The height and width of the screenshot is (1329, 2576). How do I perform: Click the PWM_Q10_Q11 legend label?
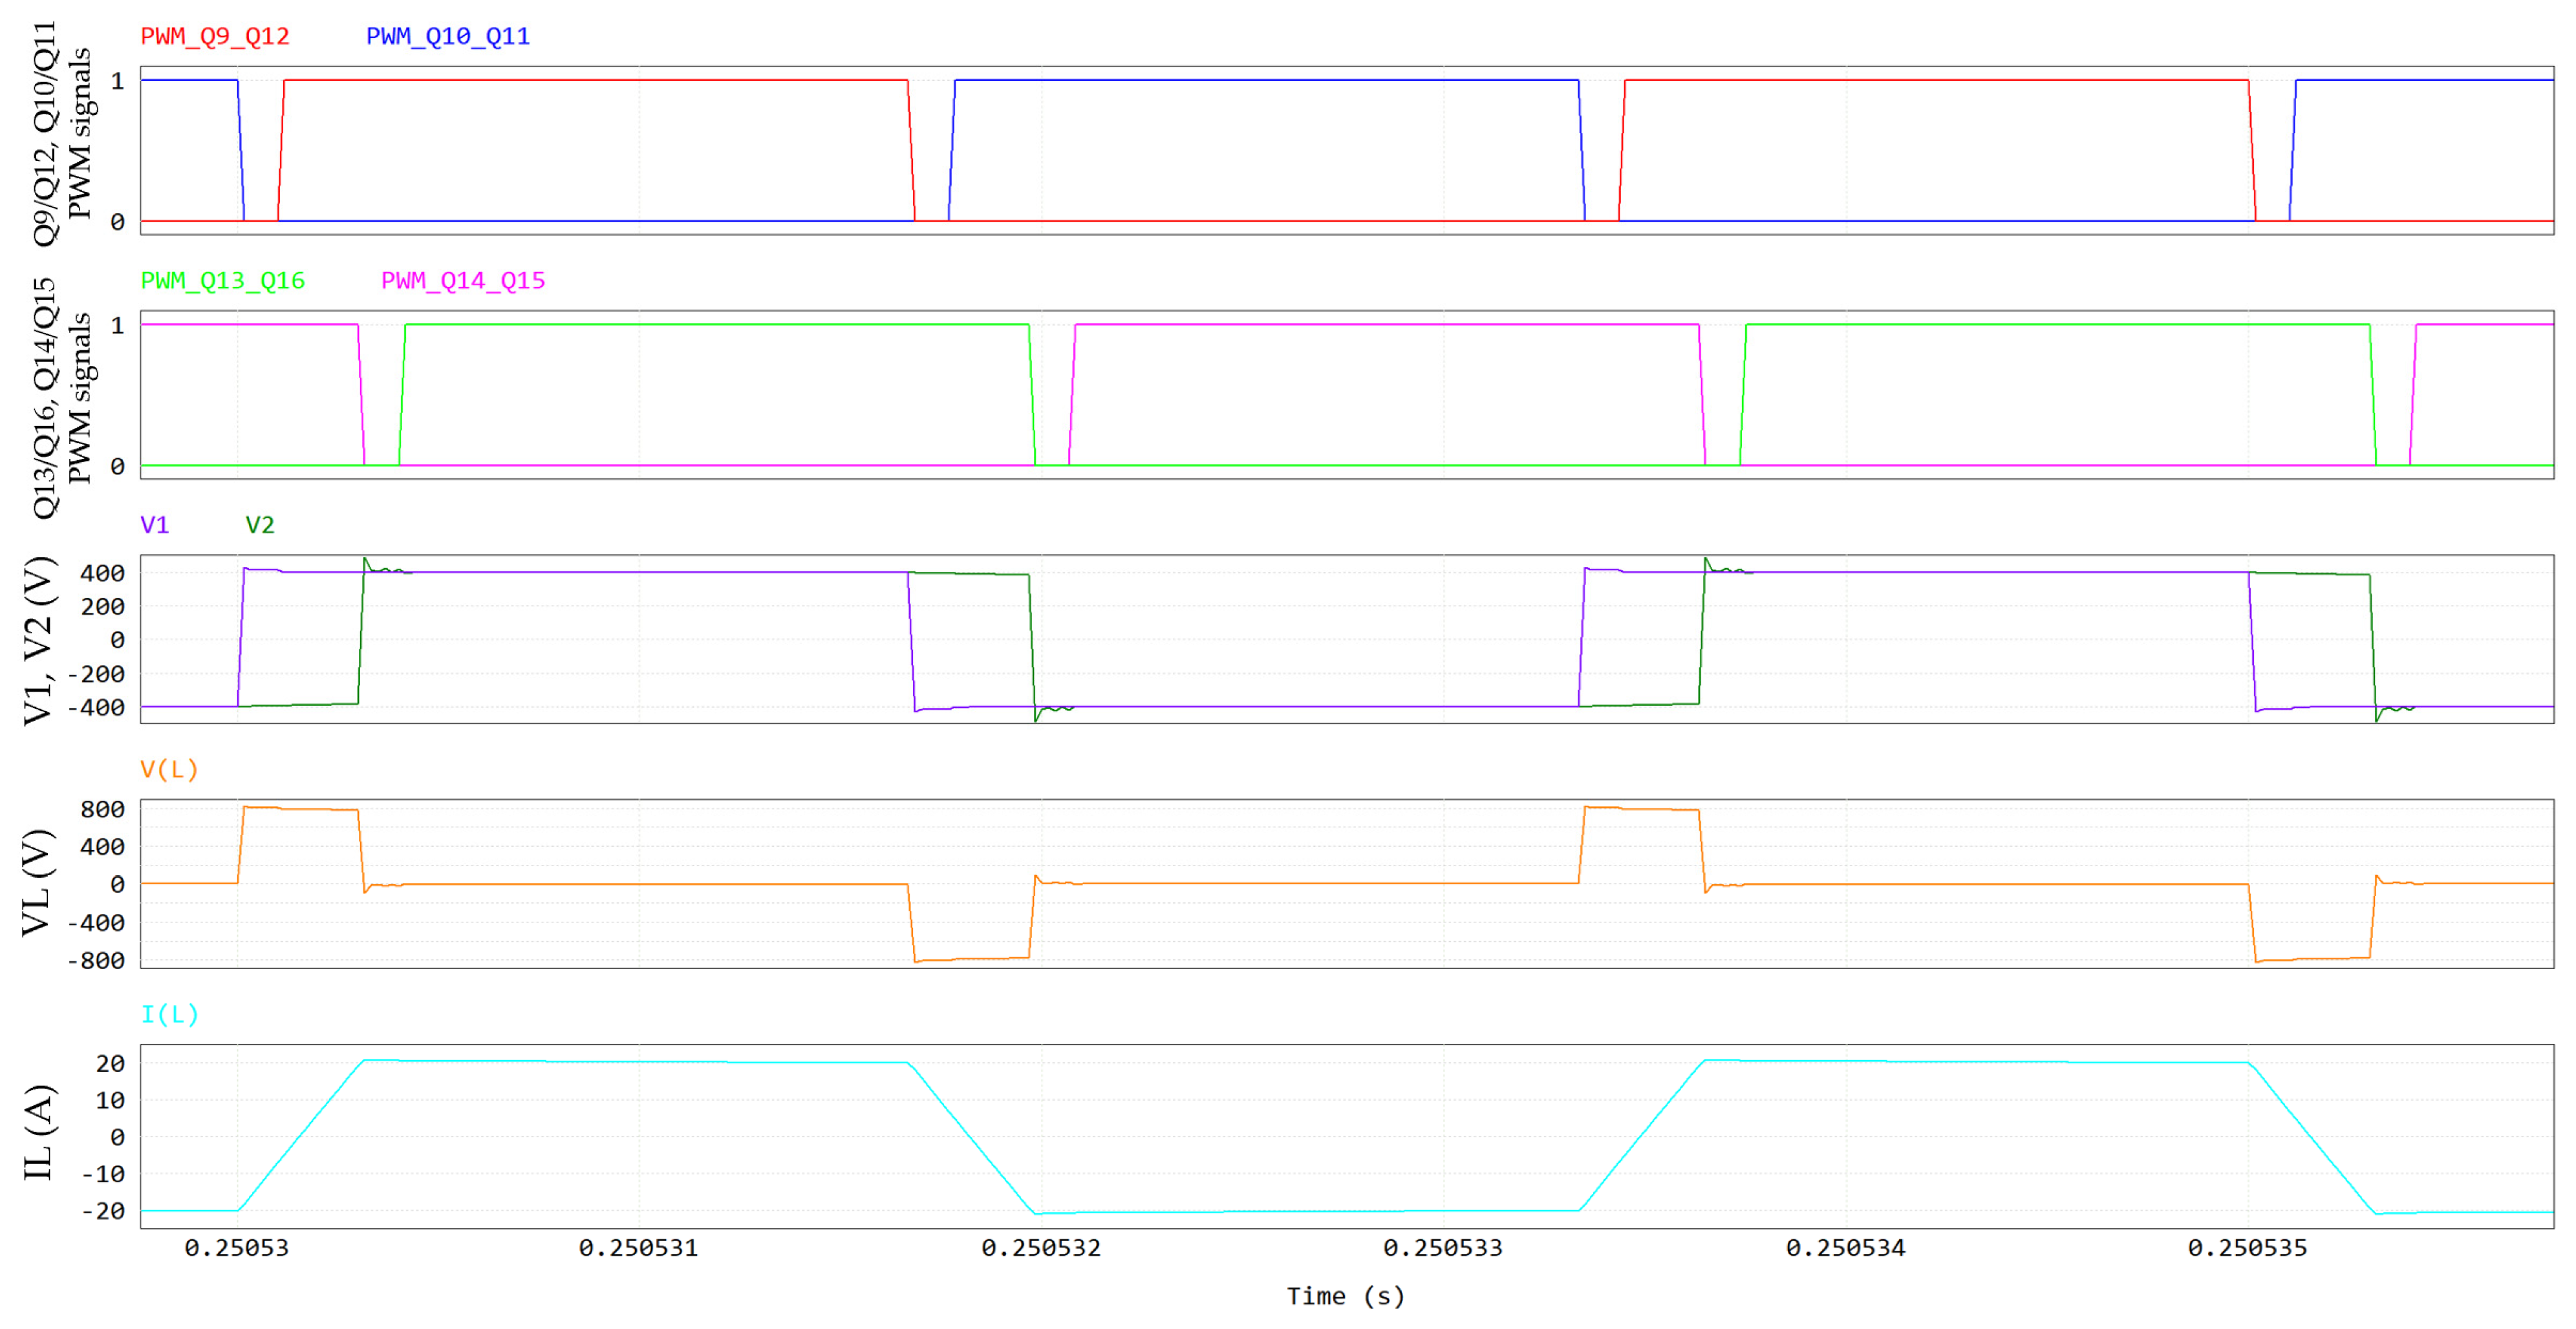click(447, 36)
